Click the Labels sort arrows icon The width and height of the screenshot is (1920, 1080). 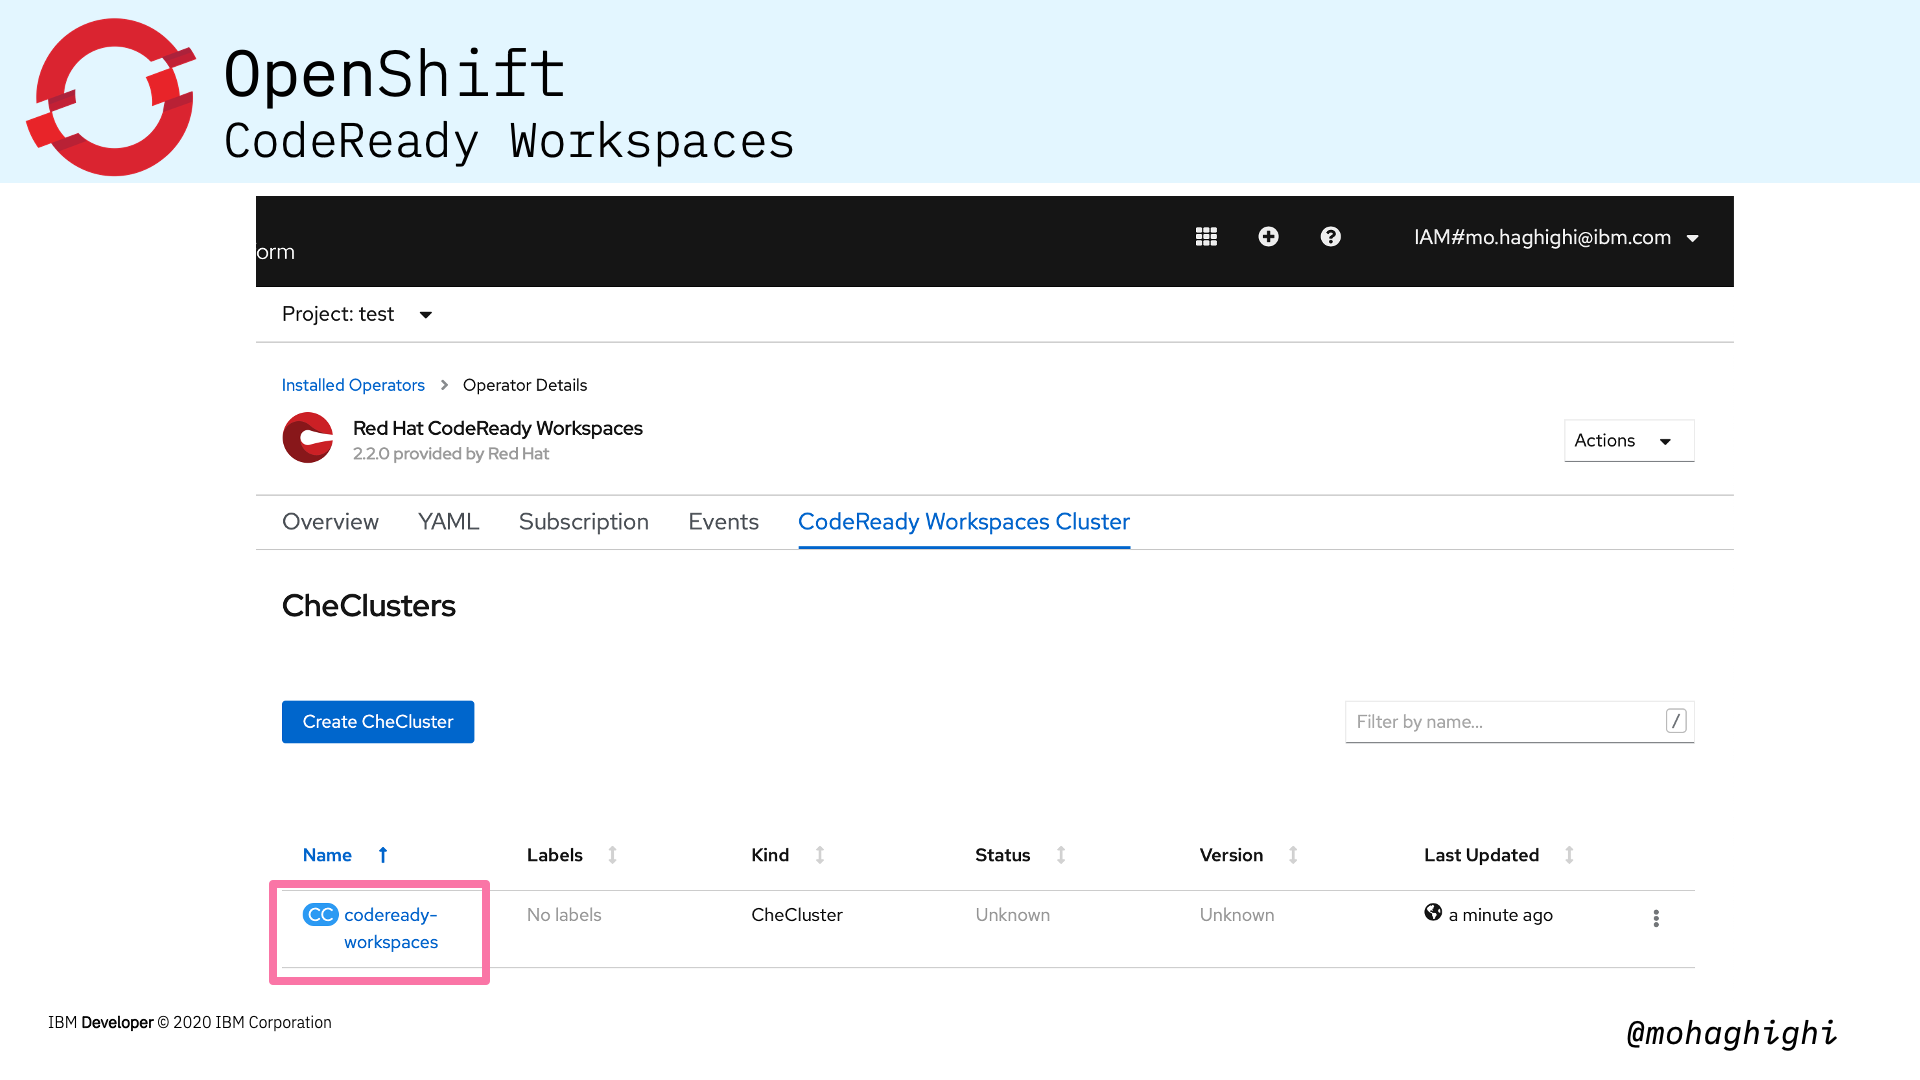(613, 855)
